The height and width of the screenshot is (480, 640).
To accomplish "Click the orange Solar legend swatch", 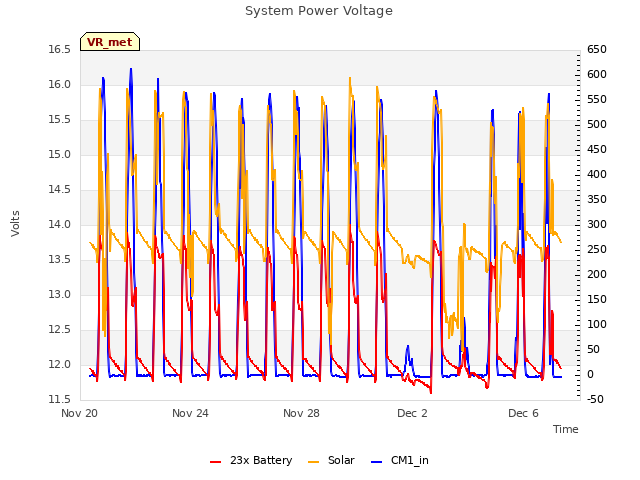I will (x=313, y=462).
